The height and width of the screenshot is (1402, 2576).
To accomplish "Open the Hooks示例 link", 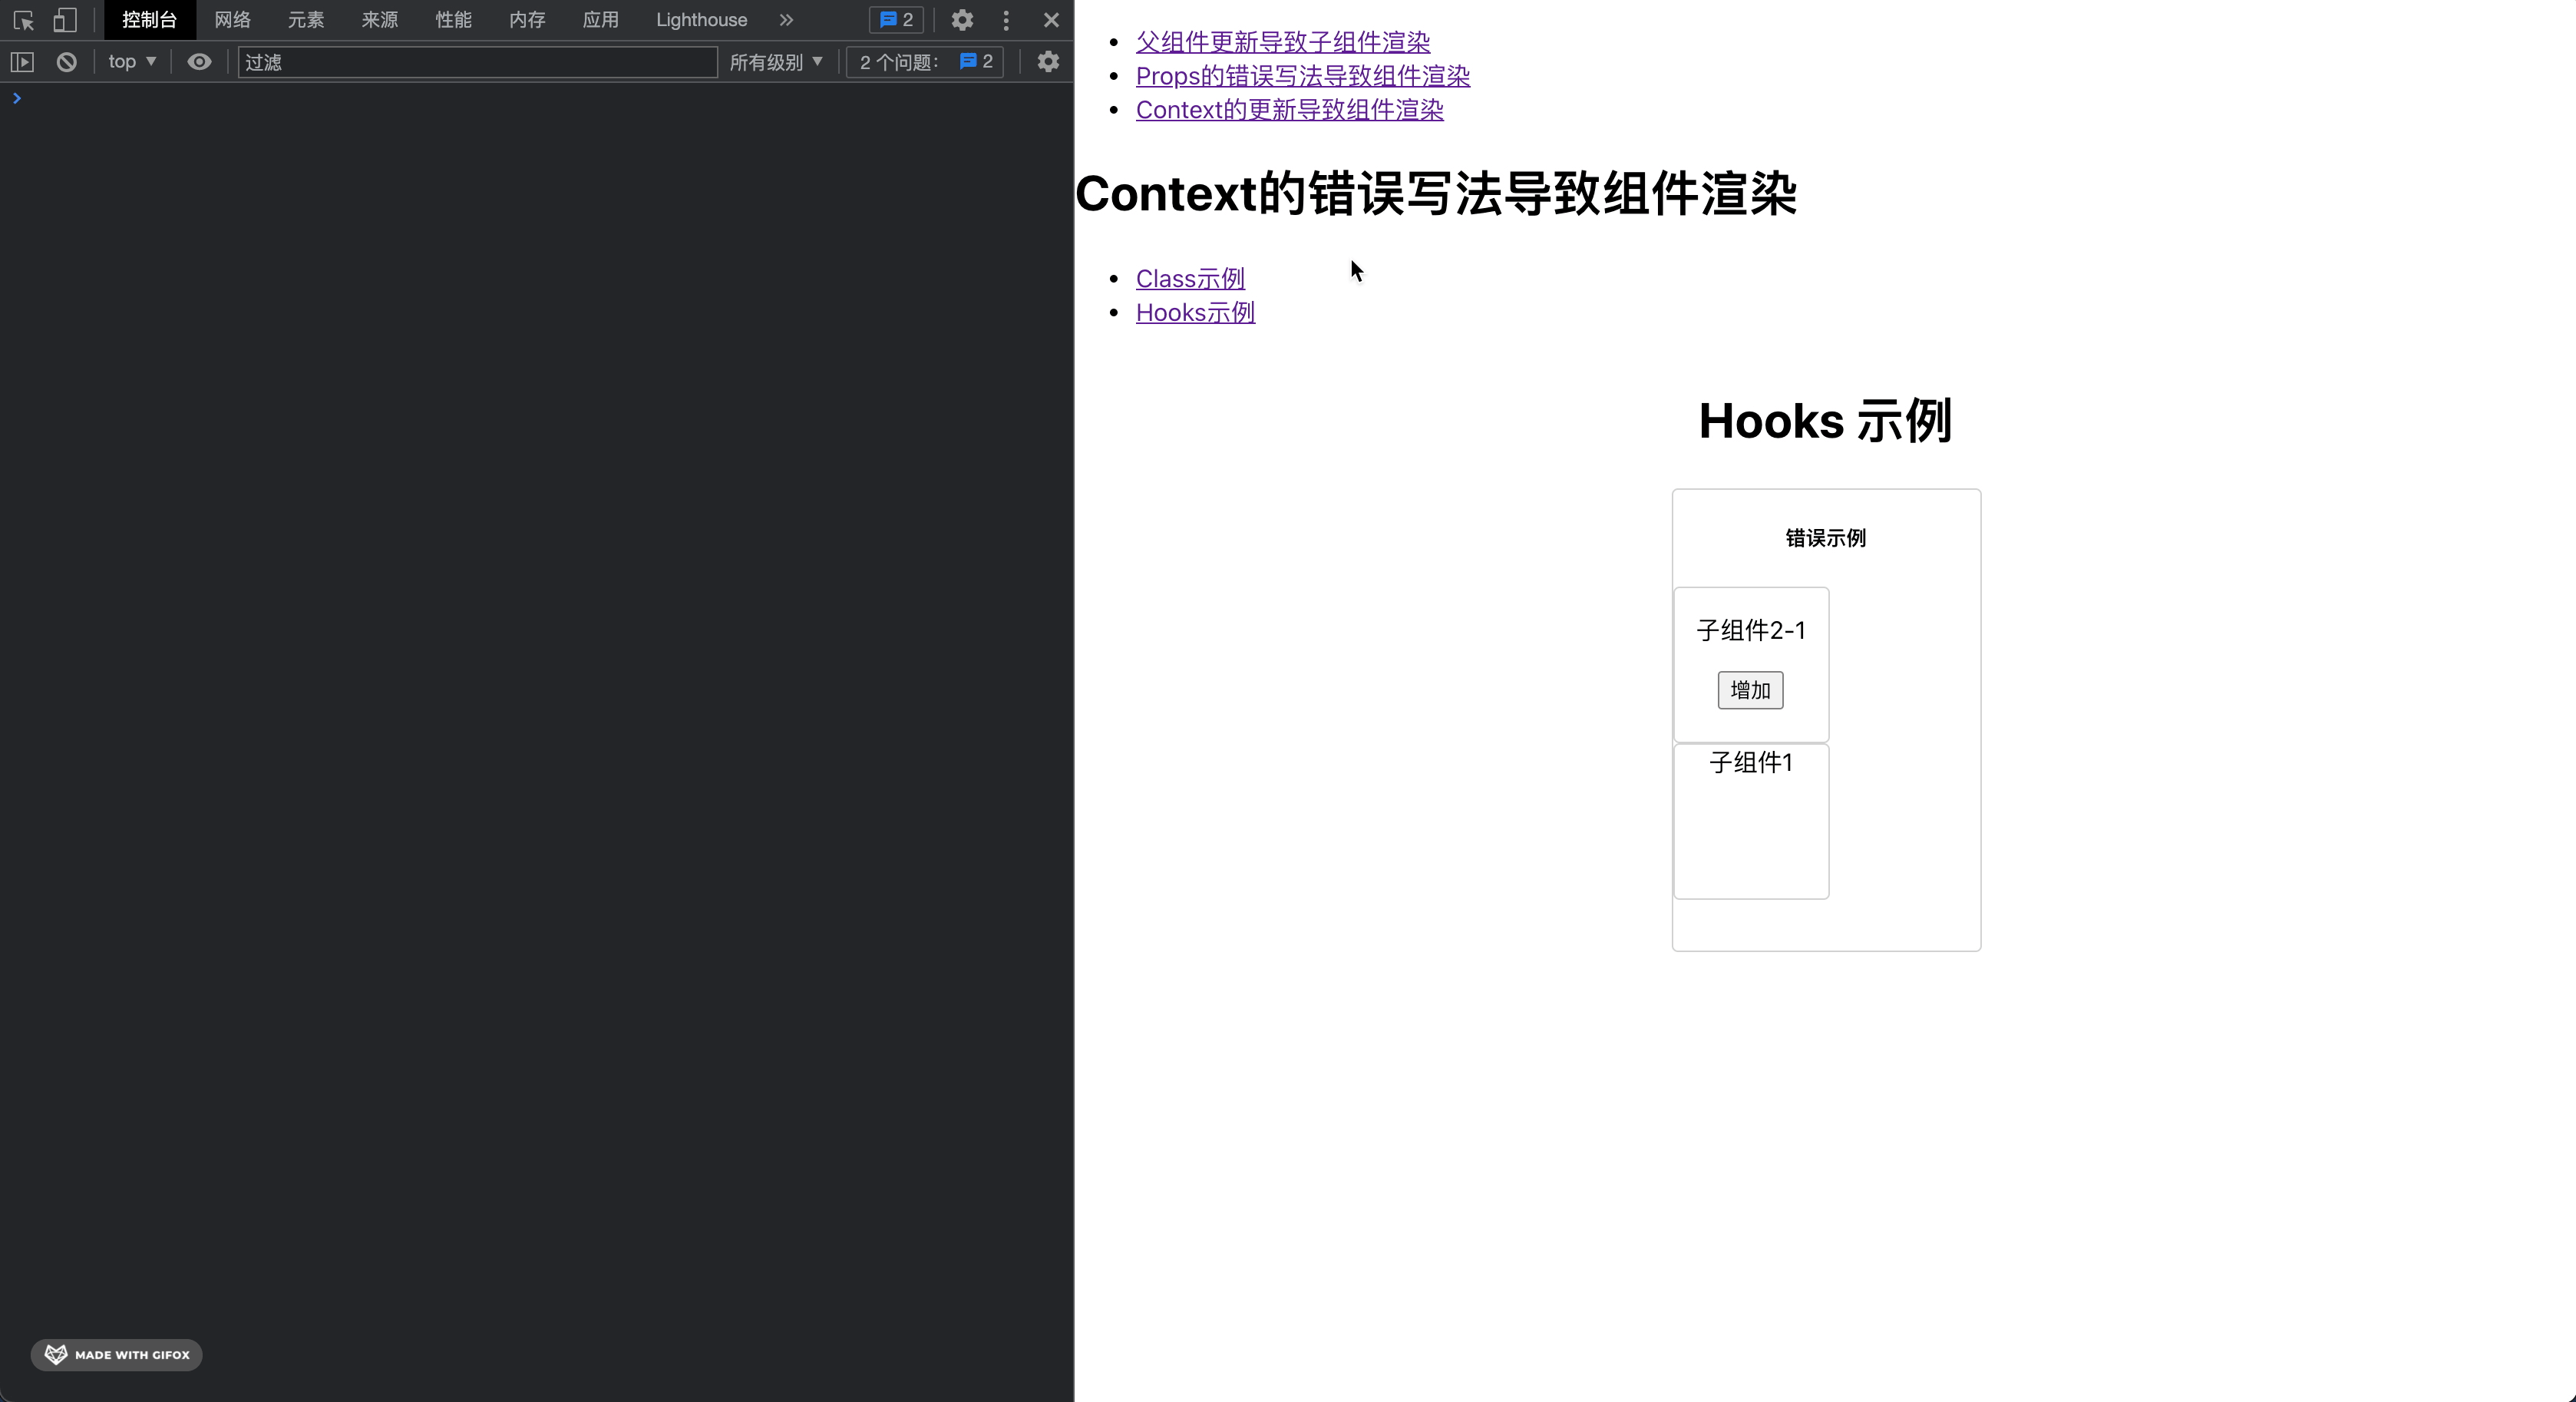I will 1195,313.
